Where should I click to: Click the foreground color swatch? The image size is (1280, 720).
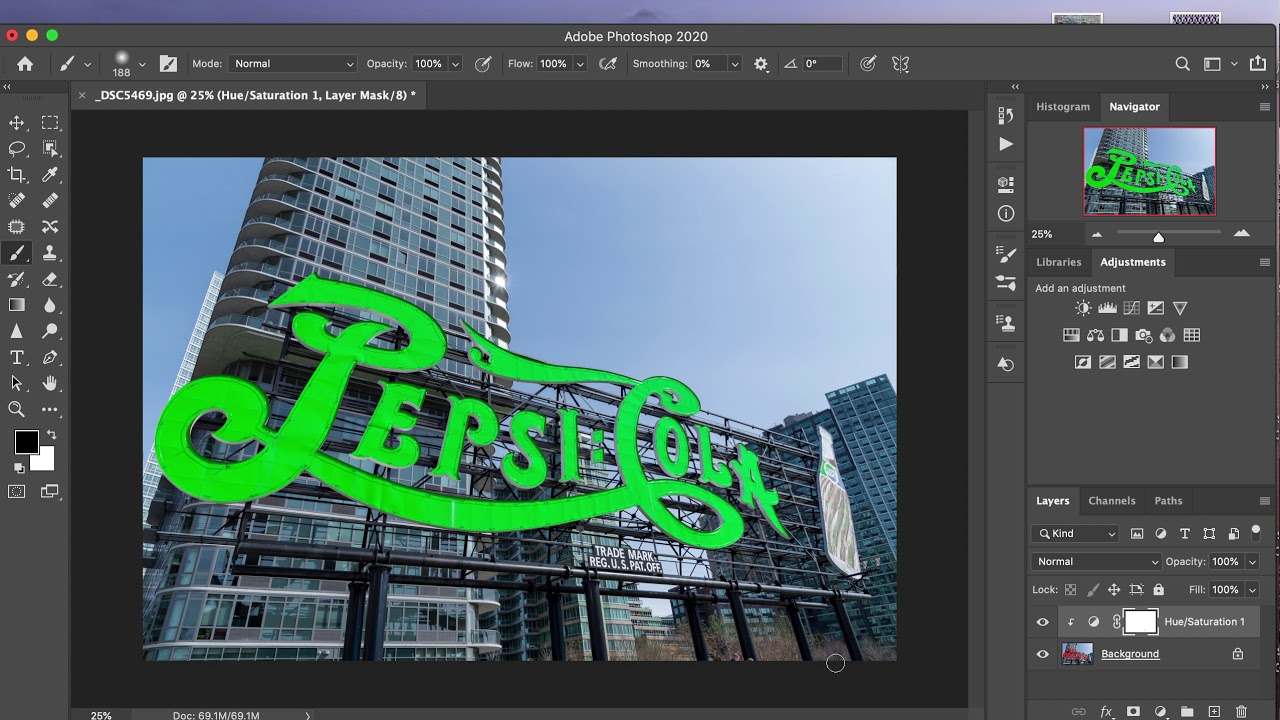click(x=26, y=442)
